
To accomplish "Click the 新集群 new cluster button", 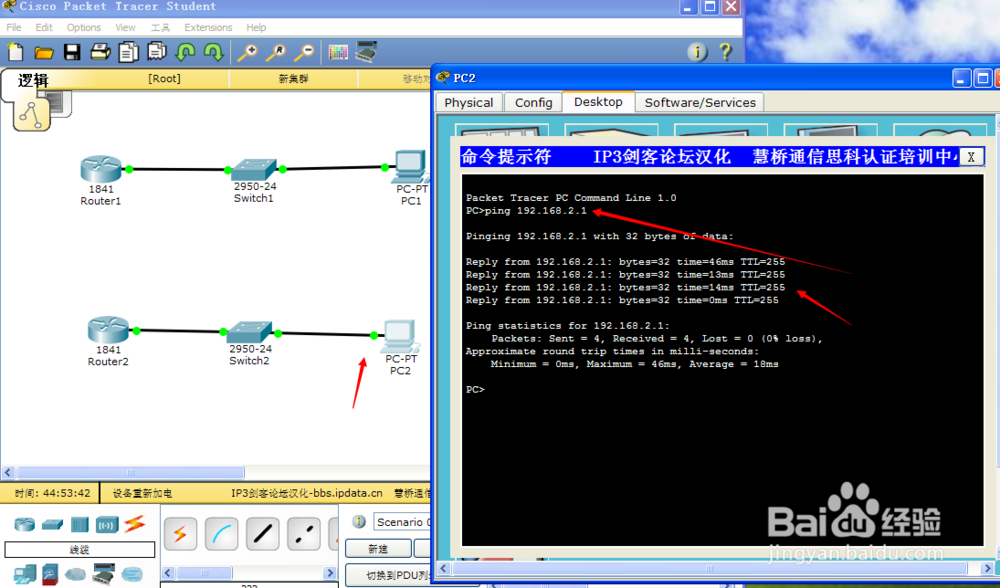I will point(293,78).
